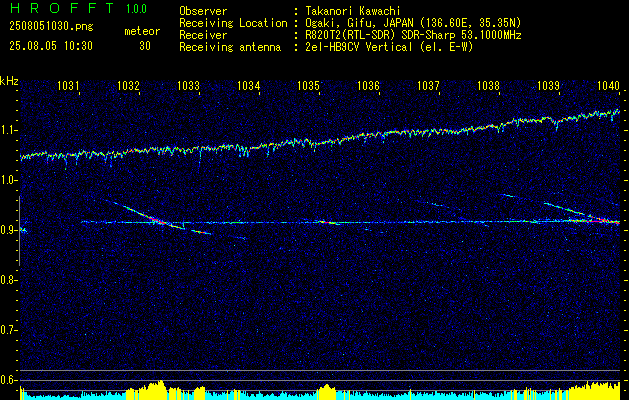The width and height of the screenshot is (629, 400).
Task: Click the kHz axis unit label
Action: coord(9,81)
